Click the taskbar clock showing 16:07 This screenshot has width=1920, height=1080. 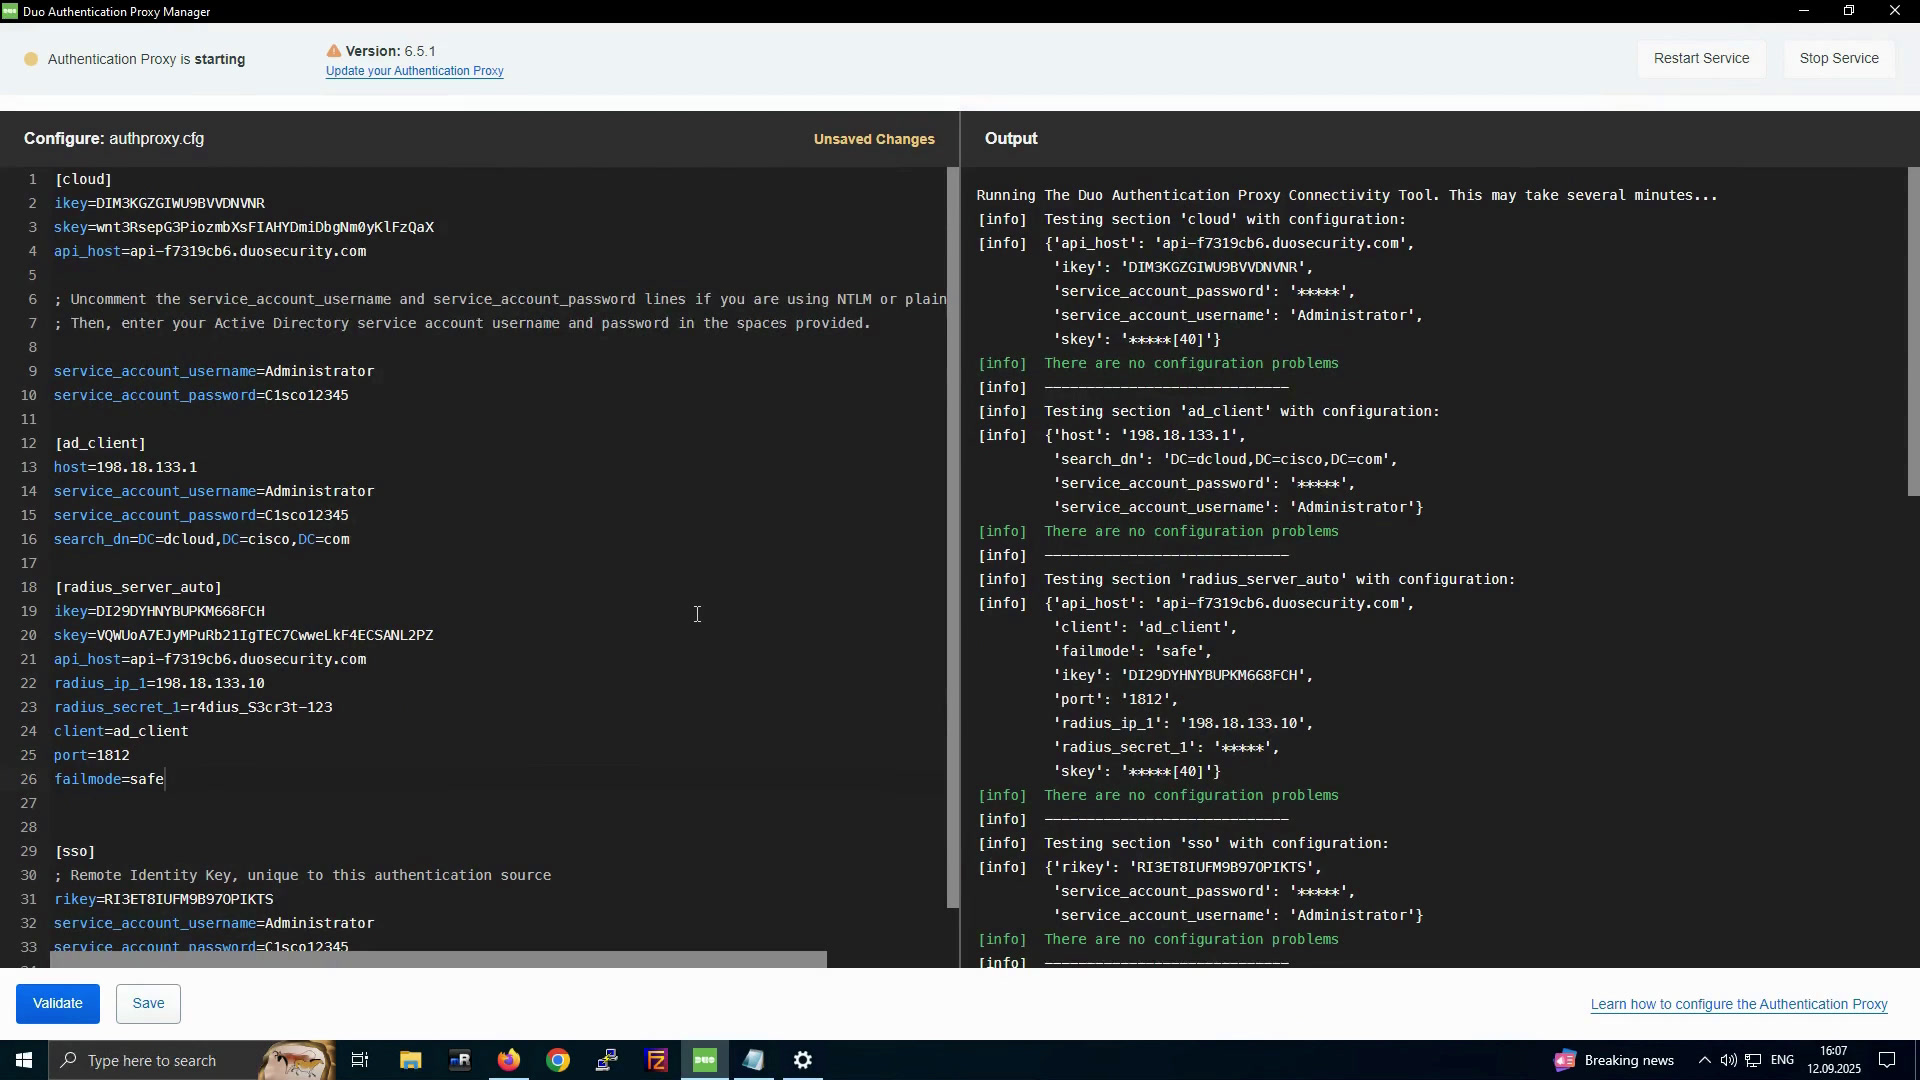(x=1834, y=1061)
